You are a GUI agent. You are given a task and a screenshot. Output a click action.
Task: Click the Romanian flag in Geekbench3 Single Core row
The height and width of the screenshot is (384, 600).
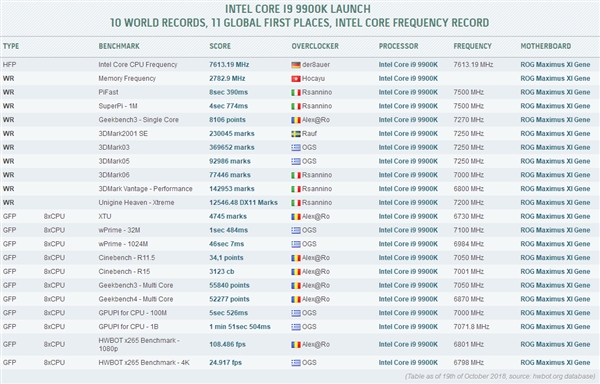296,120
